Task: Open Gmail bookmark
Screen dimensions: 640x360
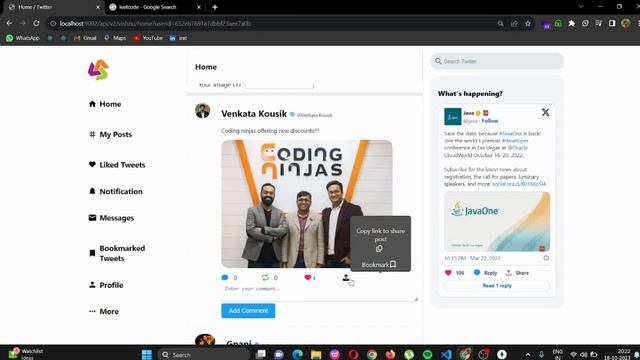Action: pyautogui.click(x=85, y=38)
